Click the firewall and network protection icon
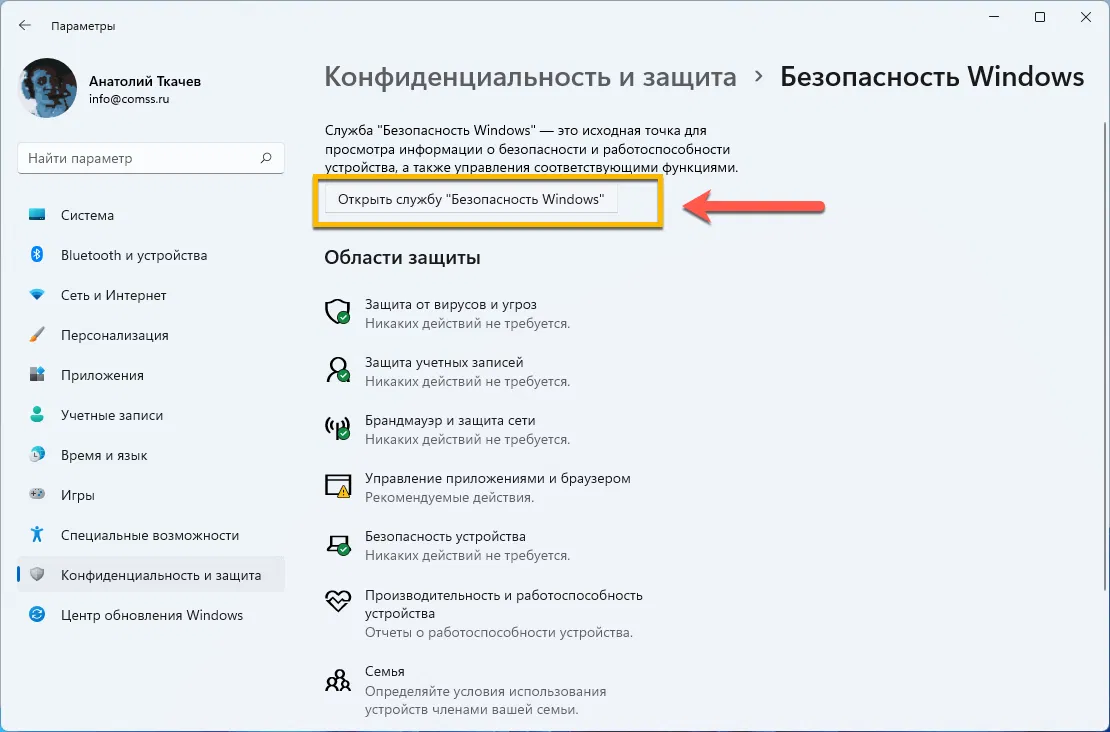 (x=338, y=428)
